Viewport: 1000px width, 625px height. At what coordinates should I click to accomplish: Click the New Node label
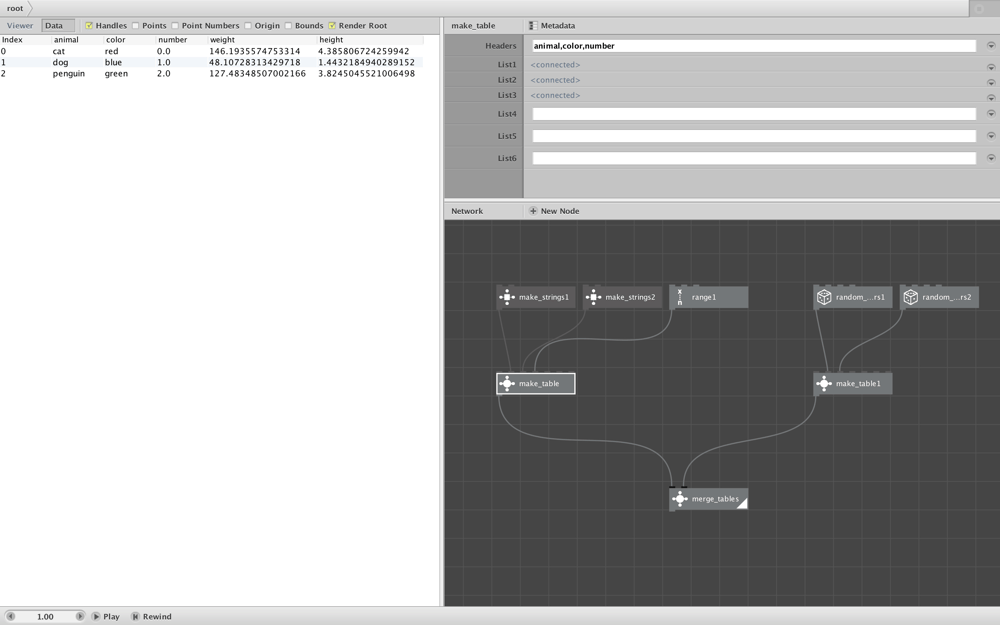[x=560, y=211]
